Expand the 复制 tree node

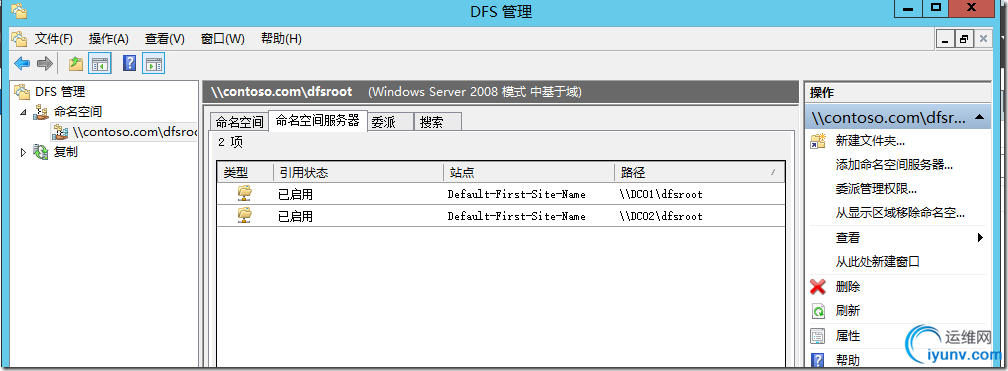click(x=24, y=152)
